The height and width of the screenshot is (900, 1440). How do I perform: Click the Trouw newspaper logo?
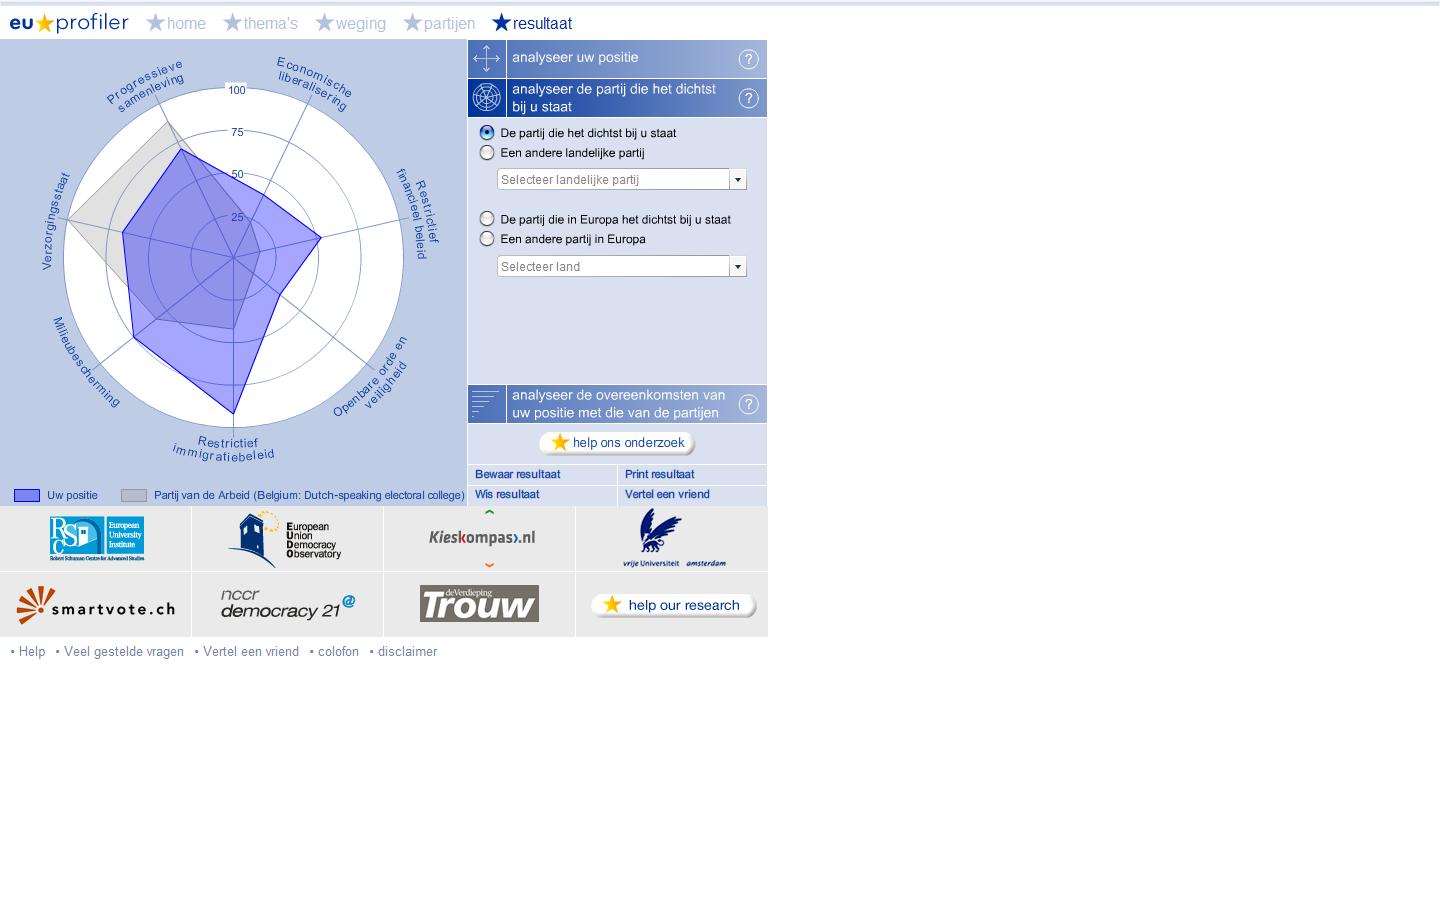(x=479, y=604)
